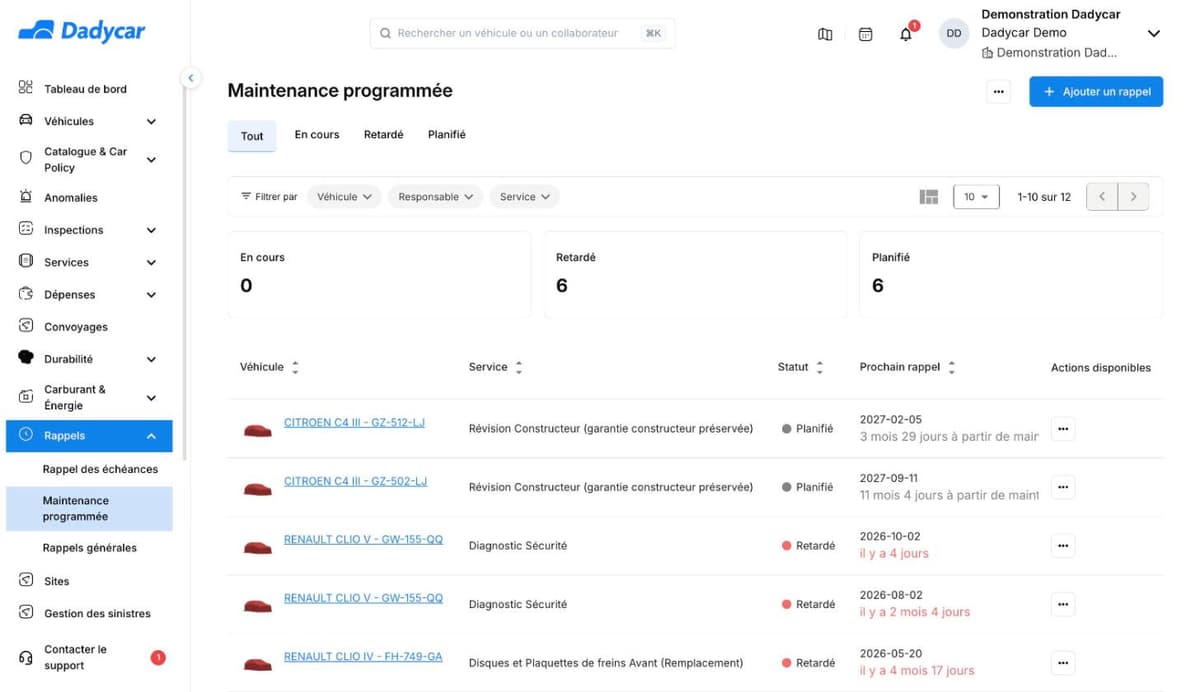Open the map view icon in header
The height and width of the screenshot is (692, 1200).
tap(825, 34)
